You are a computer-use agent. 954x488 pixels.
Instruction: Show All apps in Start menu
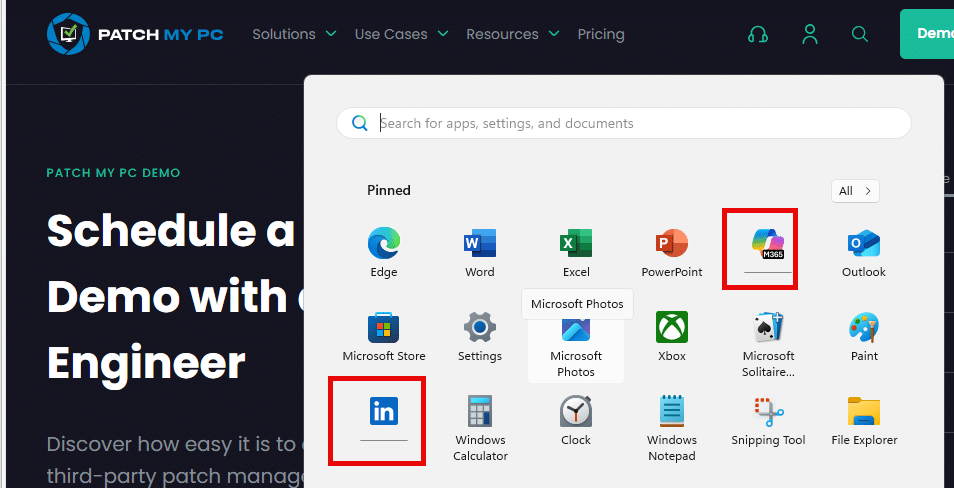click(855, 191)
